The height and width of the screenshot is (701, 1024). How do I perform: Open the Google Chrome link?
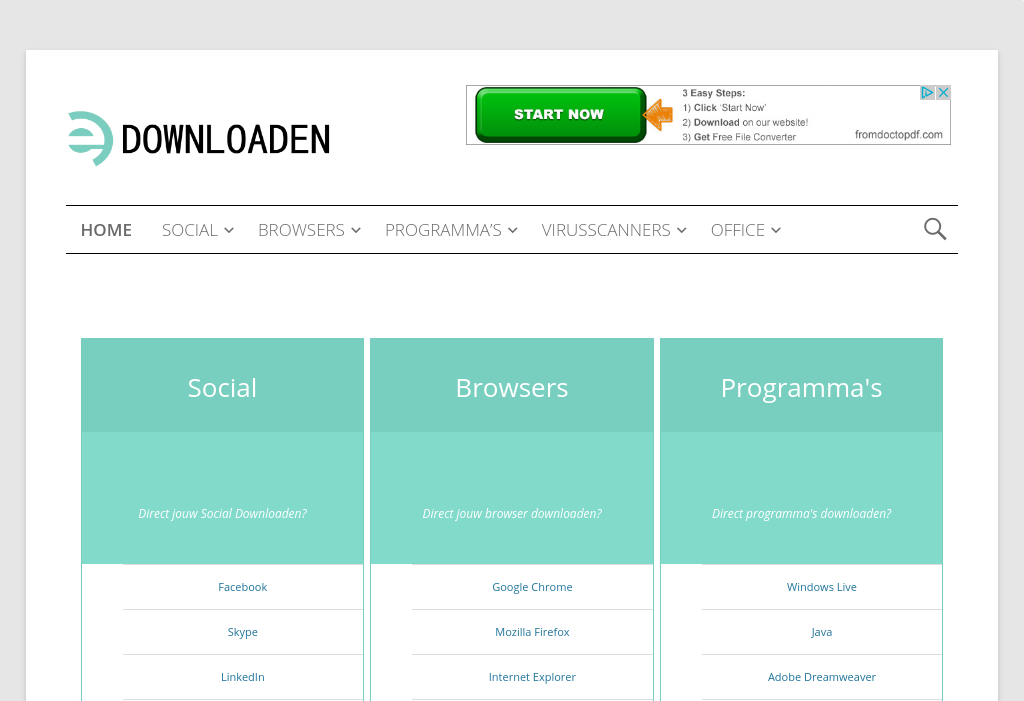point(532,587)
